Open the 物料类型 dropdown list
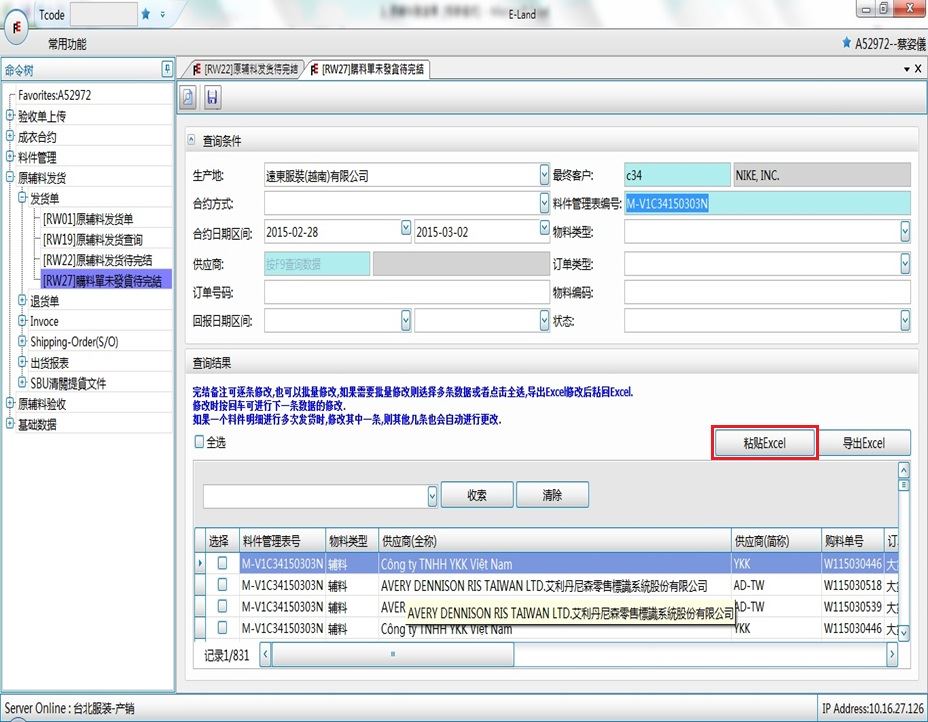The width and height of the screenshot is (928, 722). [904, 232]
